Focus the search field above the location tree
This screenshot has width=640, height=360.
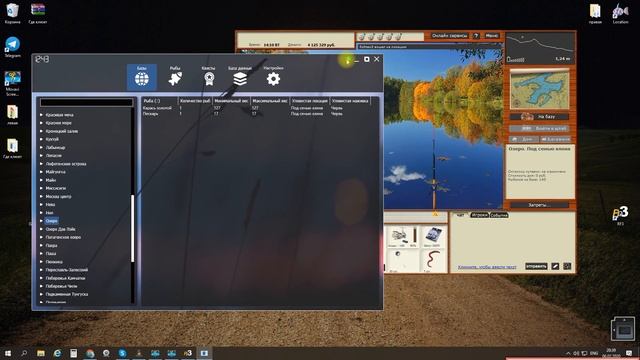(x=87, y=102)
